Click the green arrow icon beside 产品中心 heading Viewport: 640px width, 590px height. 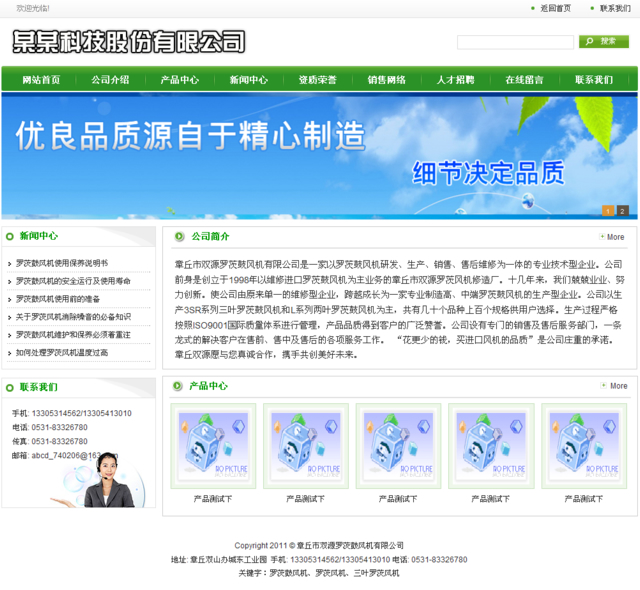tap(177, 385)
